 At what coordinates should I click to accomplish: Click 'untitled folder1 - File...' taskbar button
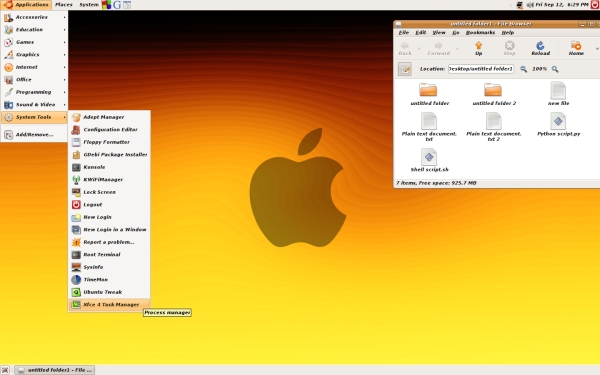pos(55,370)
